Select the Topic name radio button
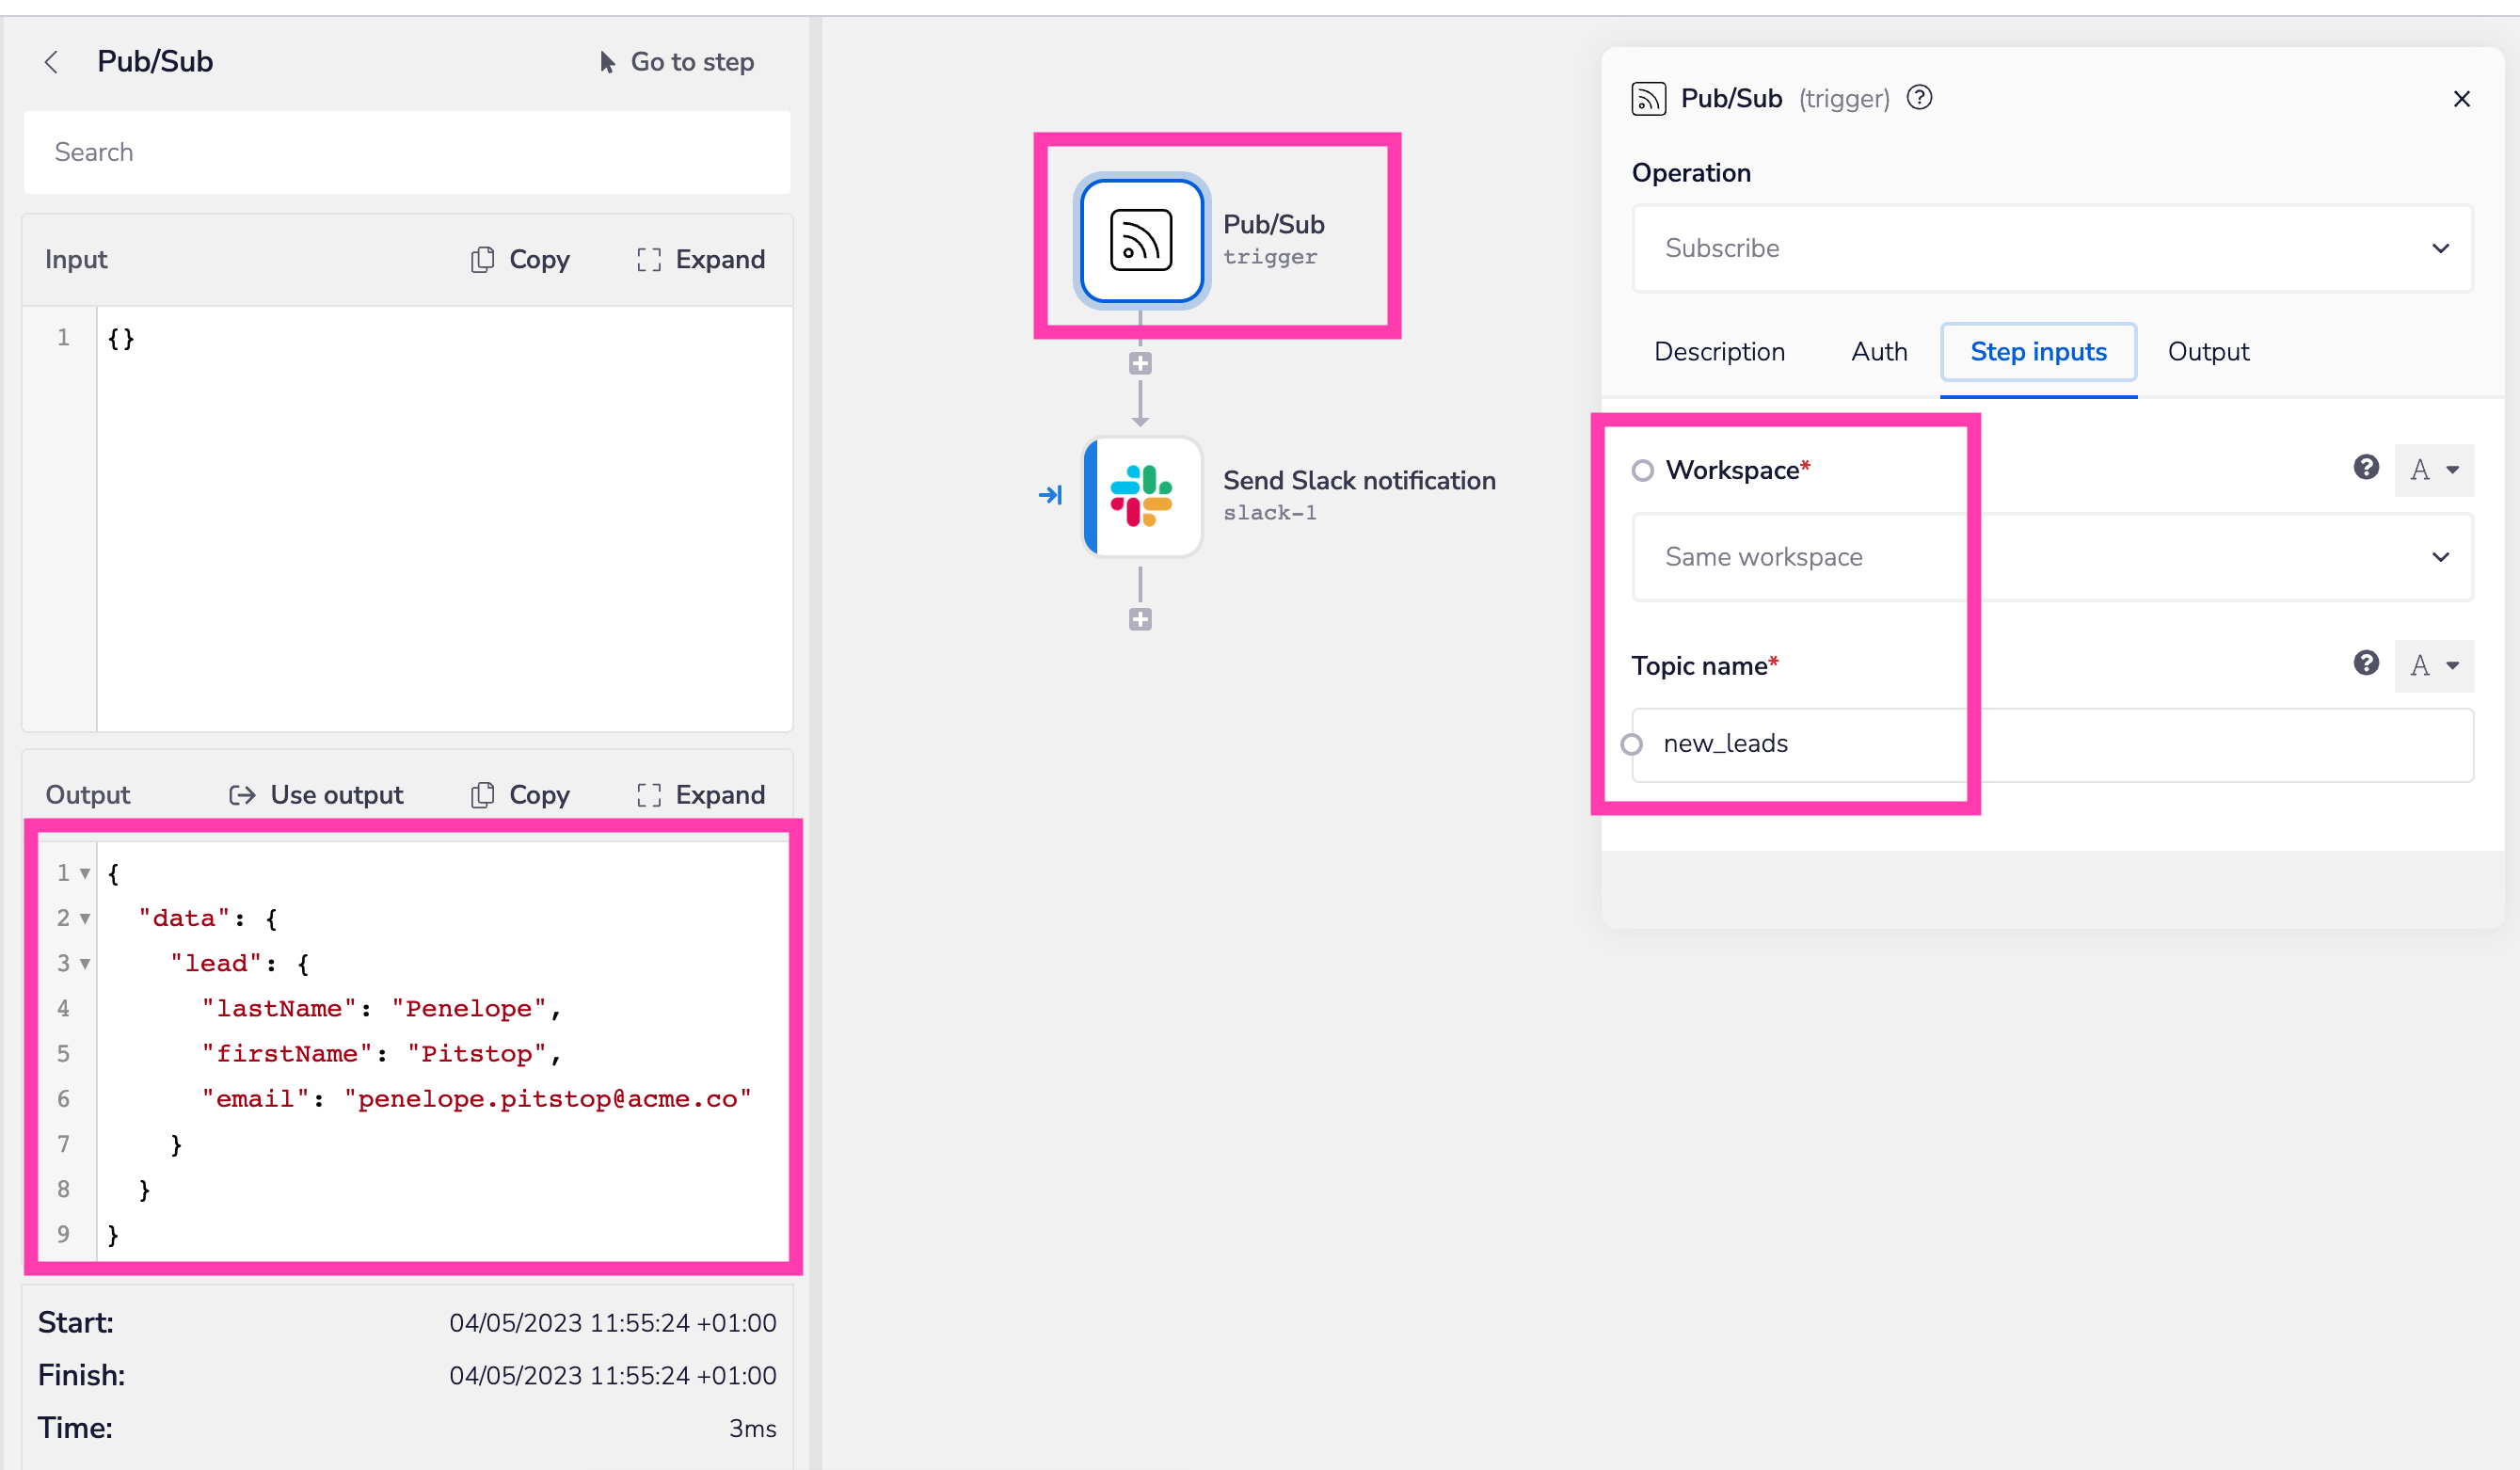 (1633, 743)
